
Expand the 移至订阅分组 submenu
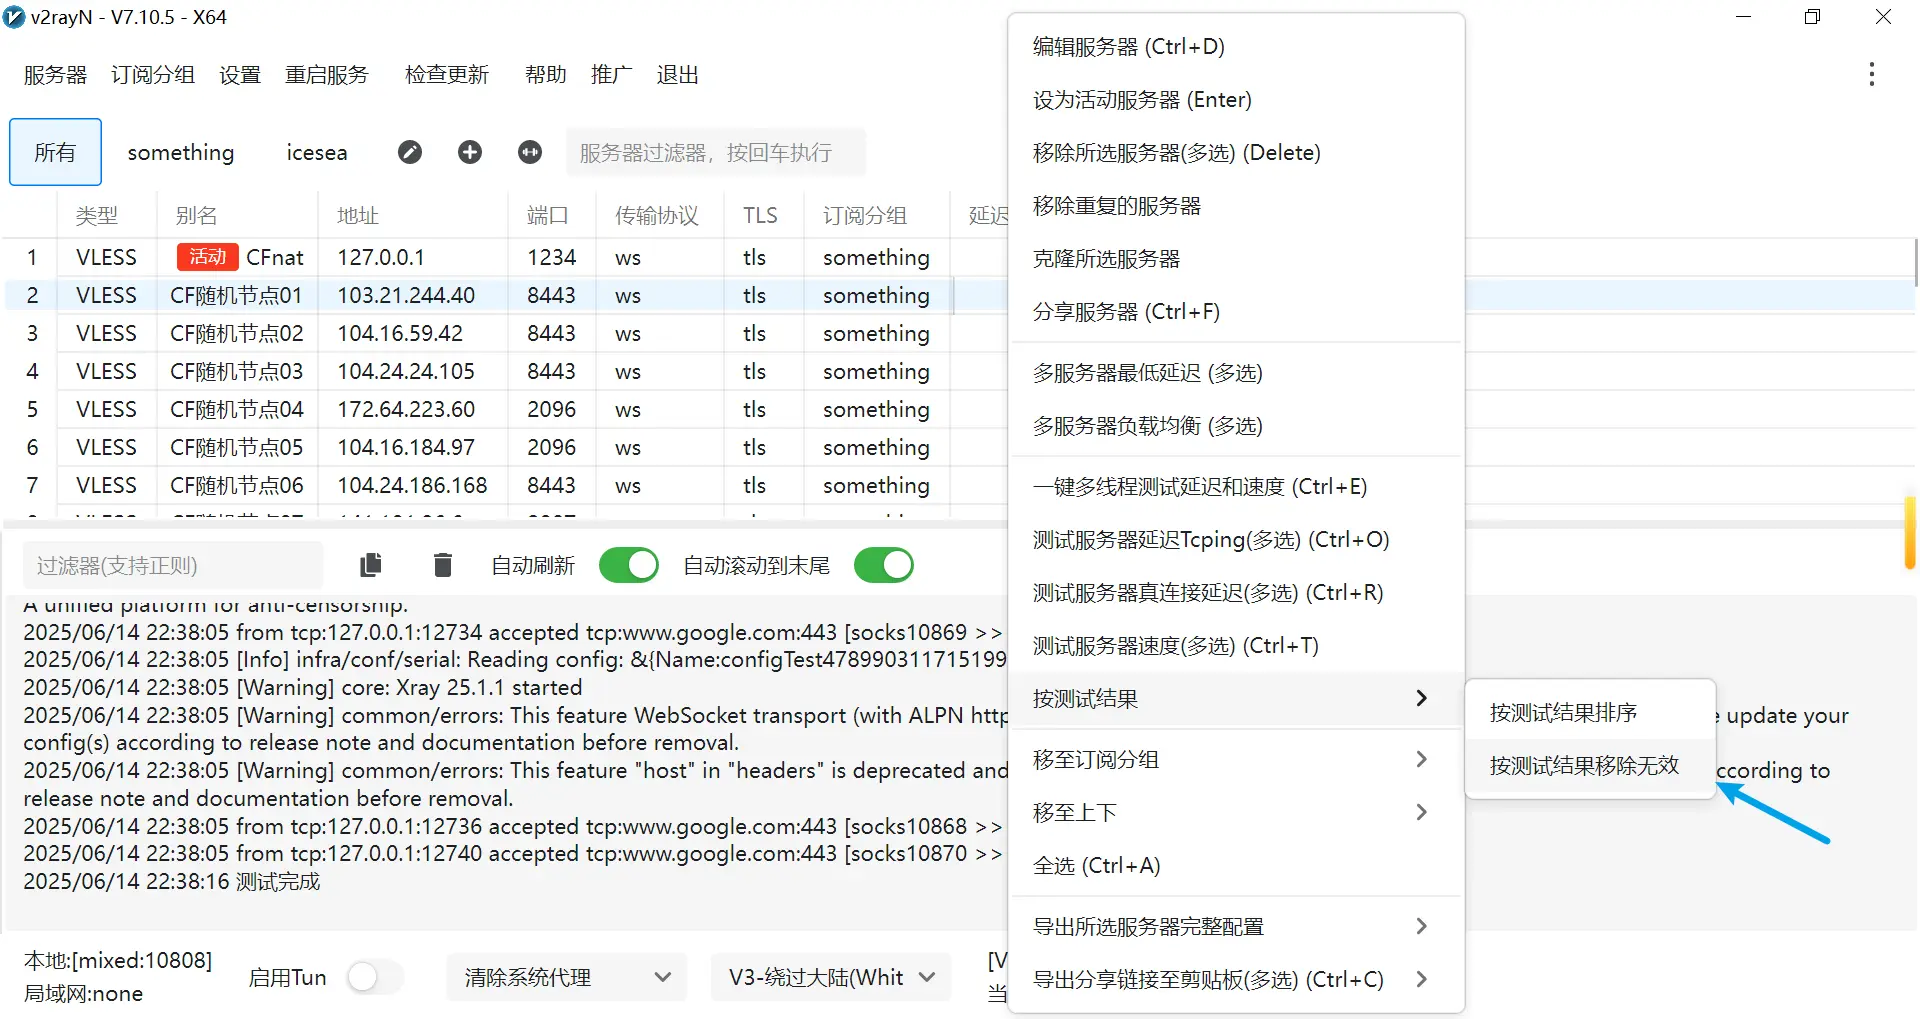click(1236, 759)
